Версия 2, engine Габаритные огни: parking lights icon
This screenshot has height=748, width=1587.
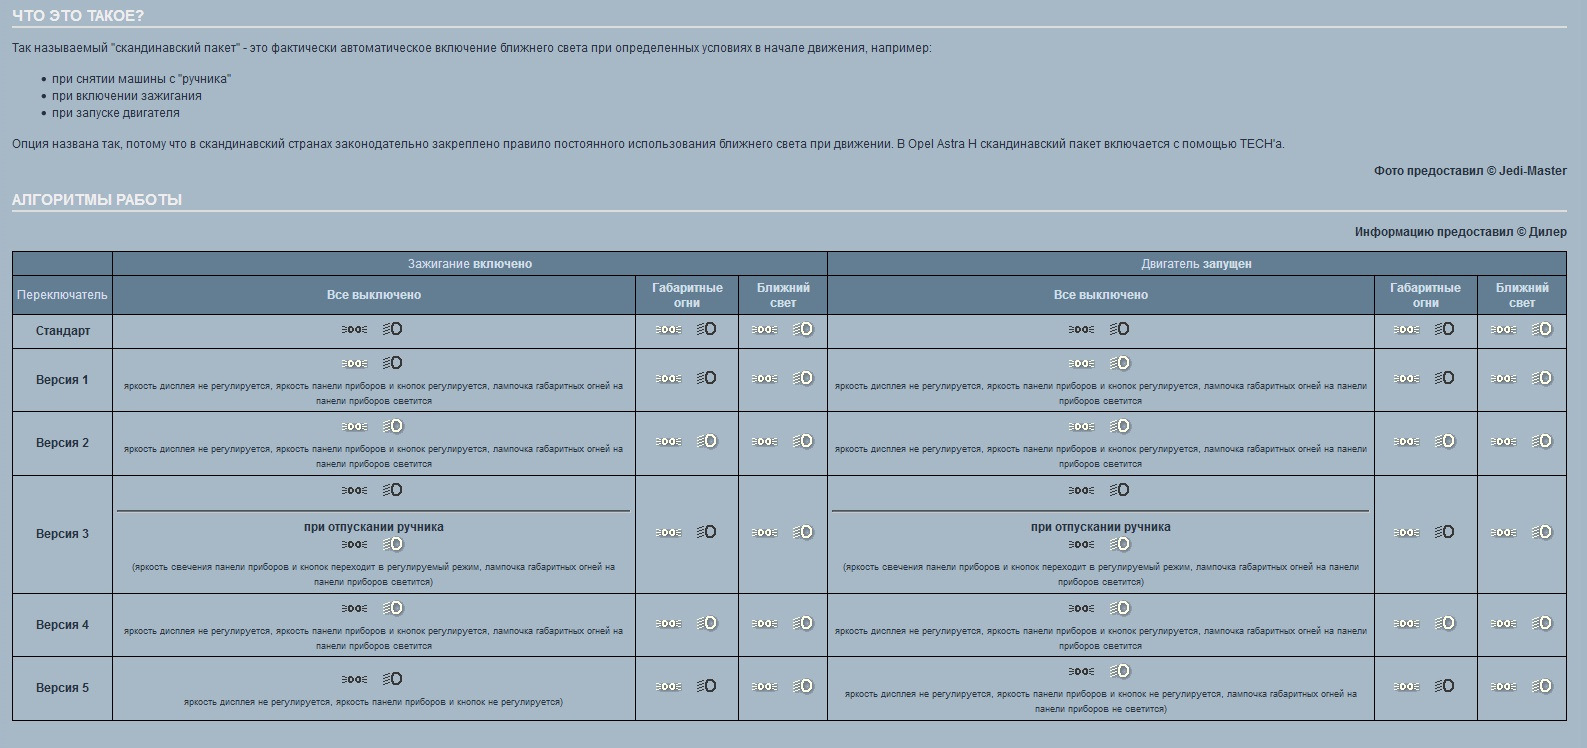[1406, 441]
